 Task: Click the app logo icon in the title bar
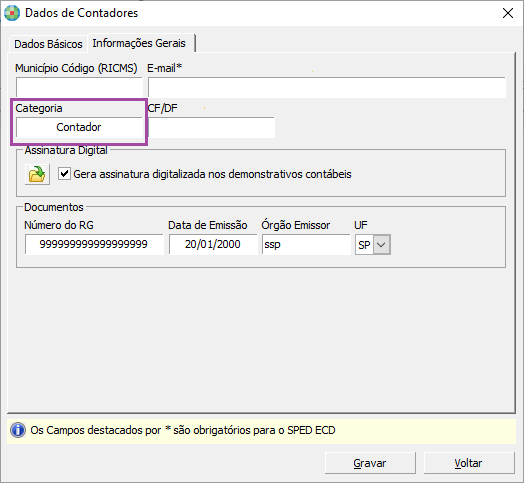point(12,13)
